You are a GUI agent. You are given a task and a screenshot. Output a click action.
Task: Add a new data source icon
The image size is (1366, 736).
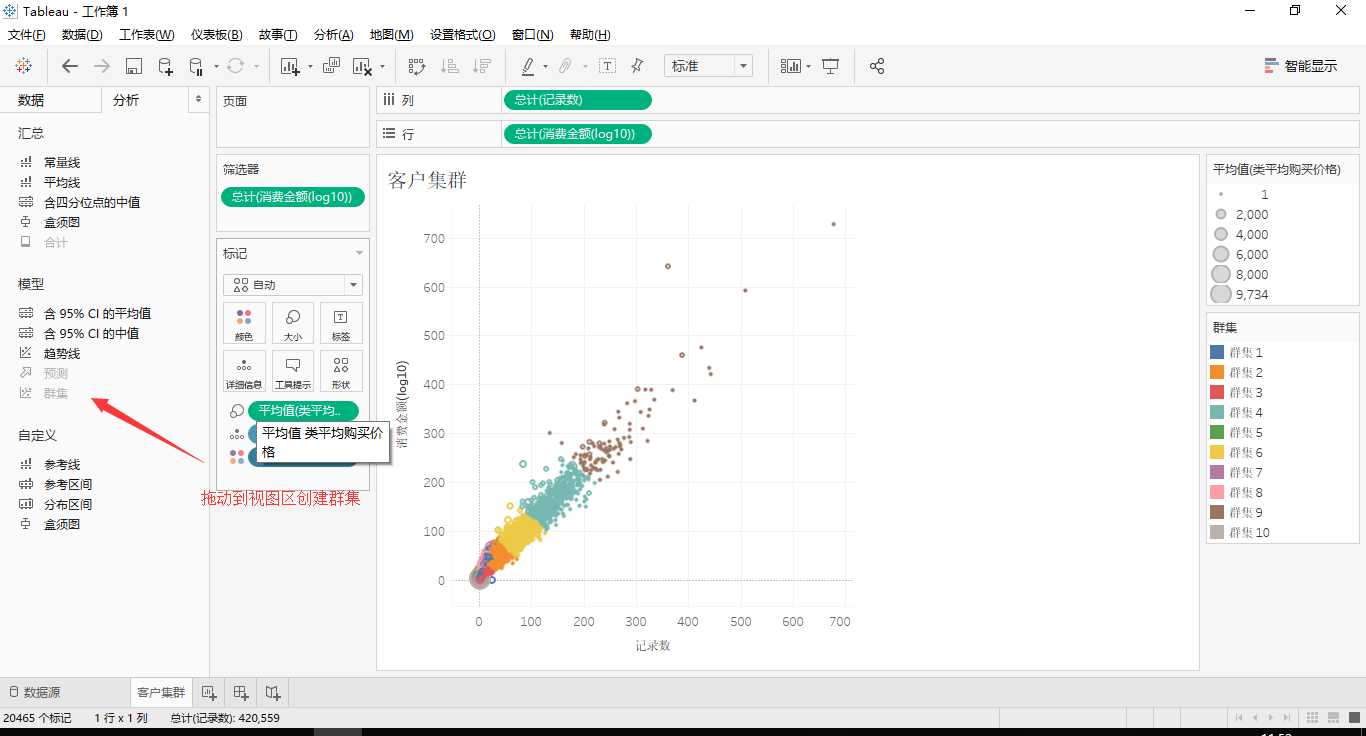coord(166,66)
